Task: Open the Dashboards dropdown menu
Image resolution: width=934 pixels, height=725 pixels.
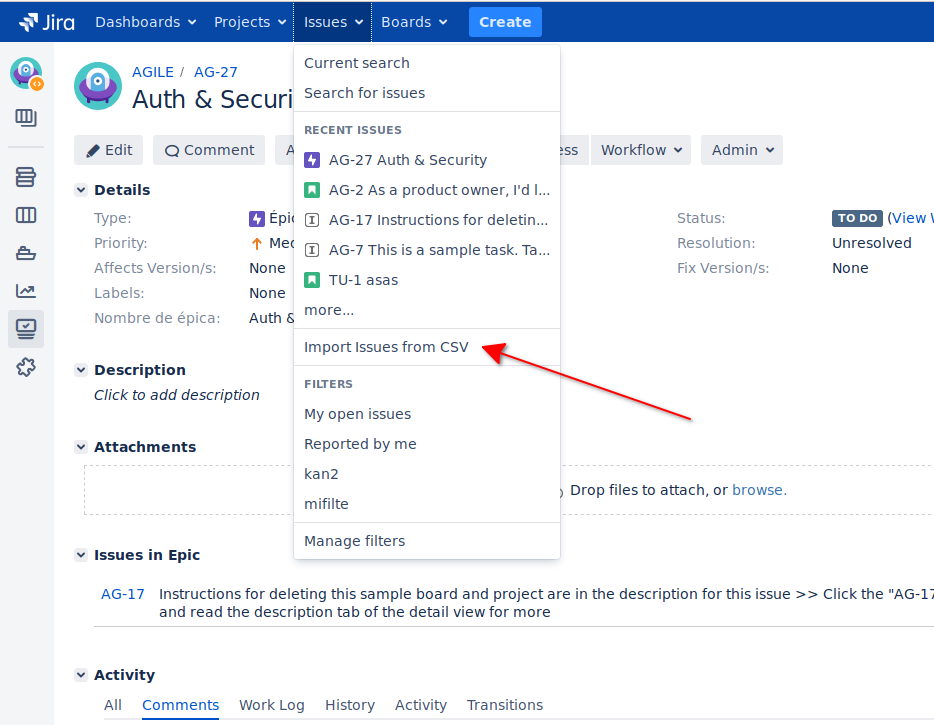Action: (146, 22)
